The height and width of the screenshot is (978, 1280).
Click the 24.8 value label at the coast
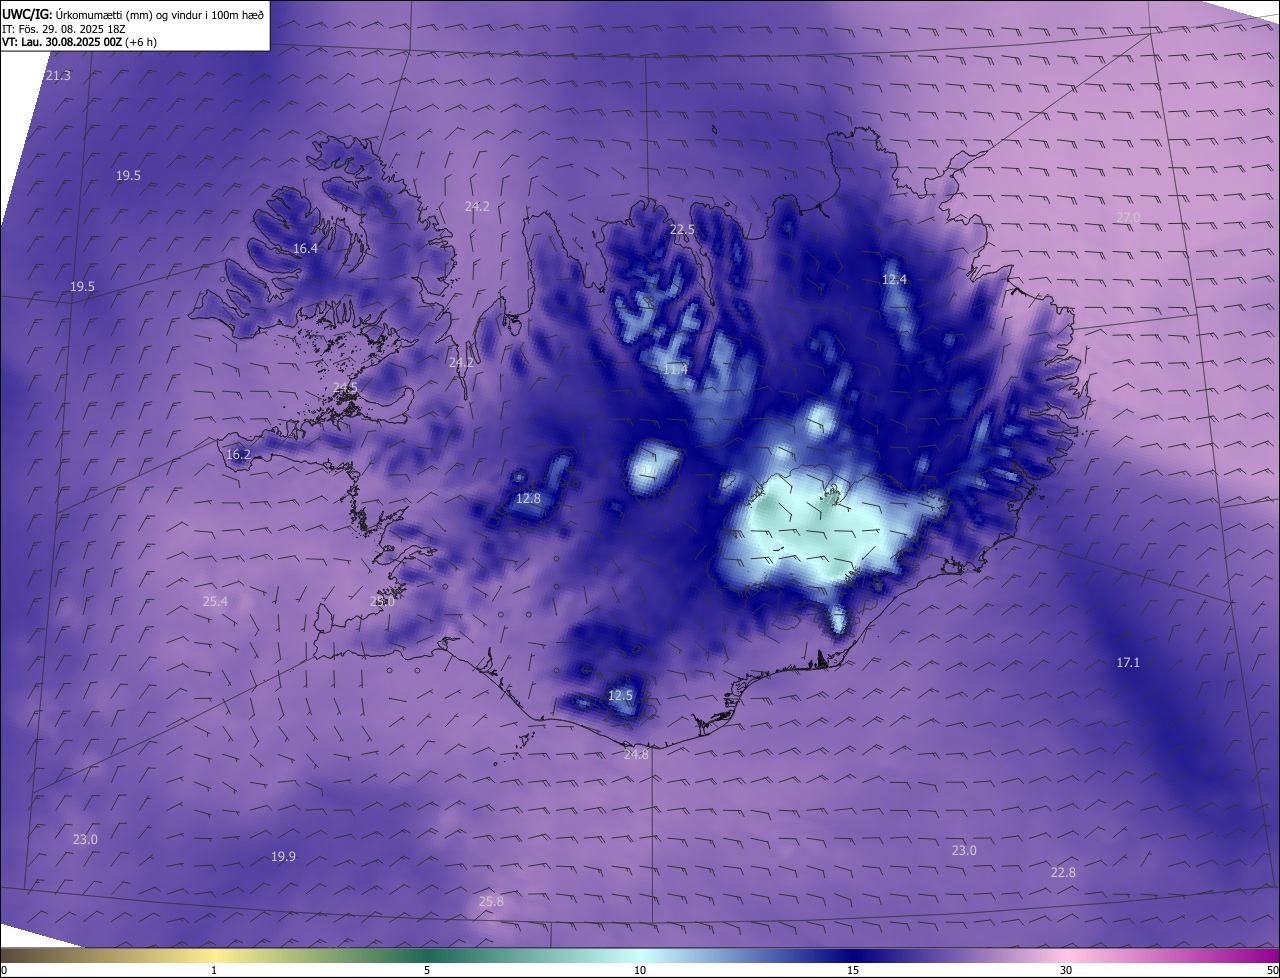click(636, 755)
